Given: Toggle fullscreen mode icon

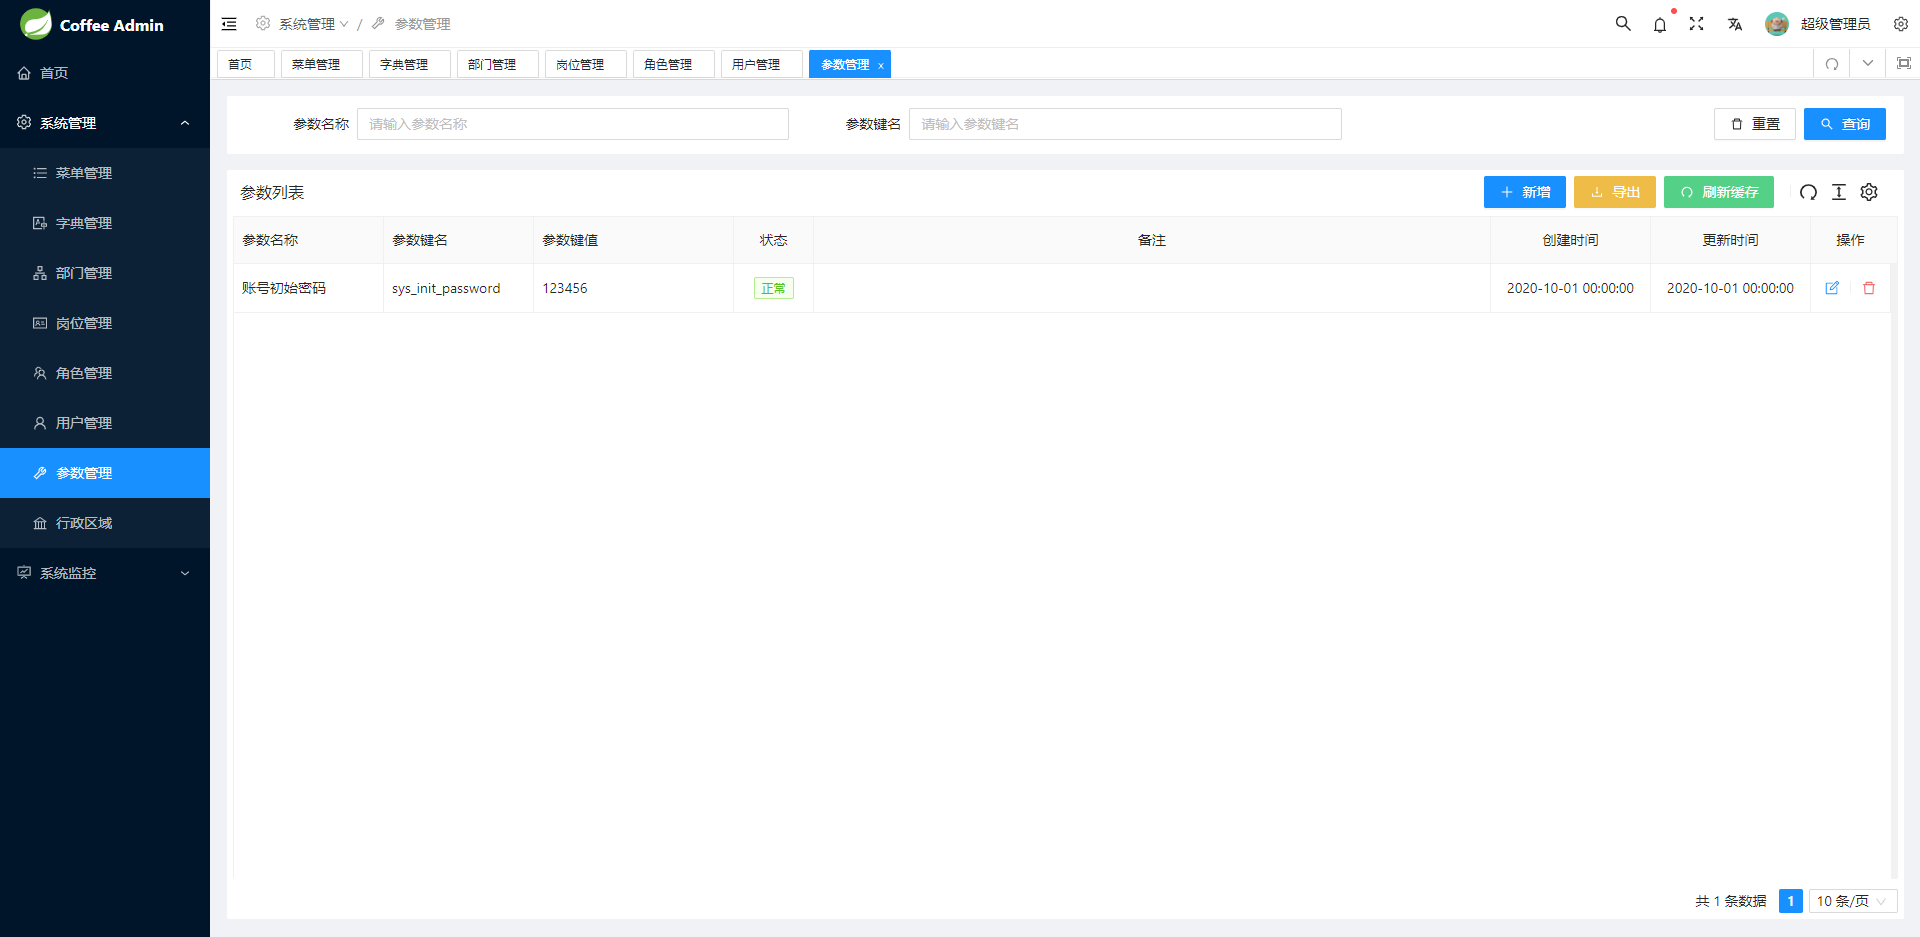Looking at the screenshot, I should coord(1697,24).
